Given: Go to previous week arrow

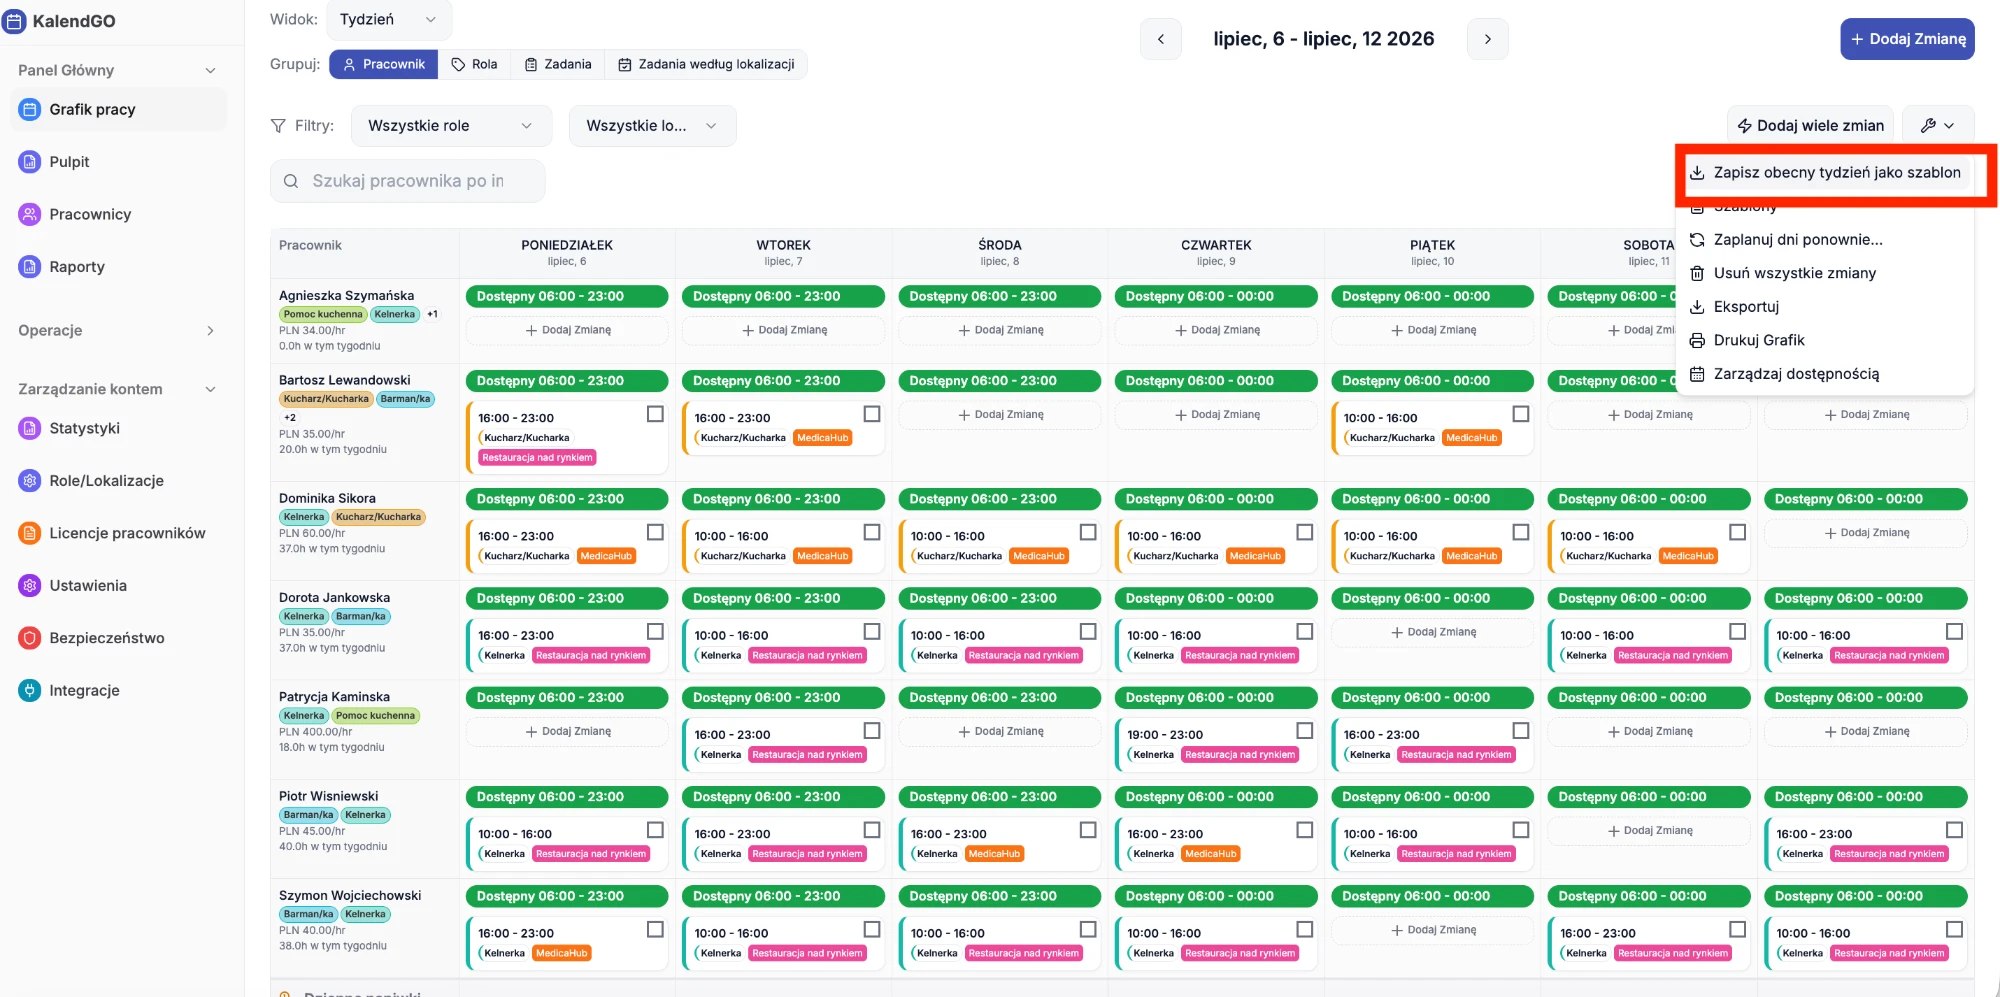Looking at the screenshot, I should (1161, 39).
